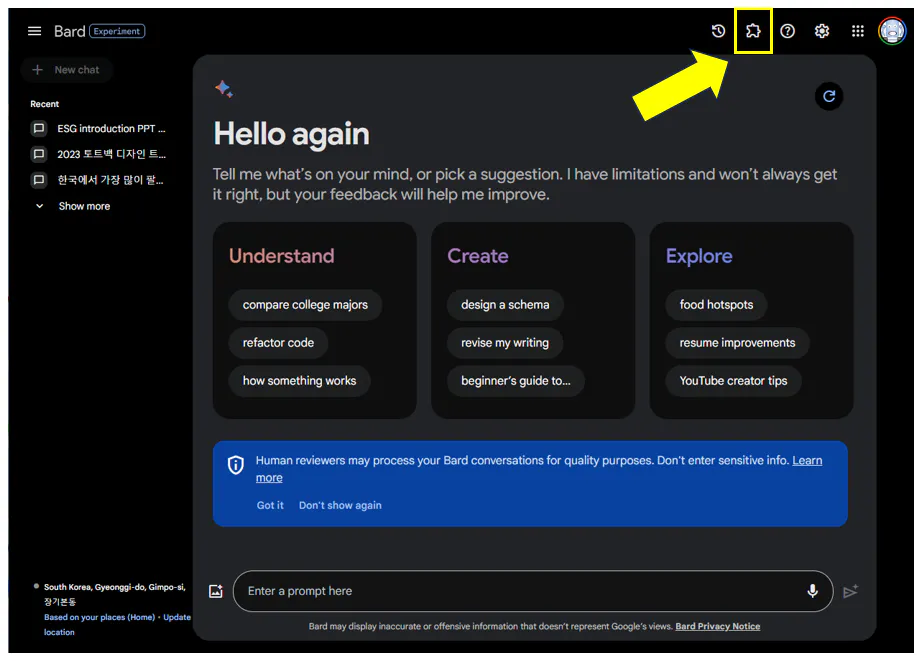This screenshot has height=661, width=918.
Task: Select the how something works suggestion
Action: click(299, 381)
